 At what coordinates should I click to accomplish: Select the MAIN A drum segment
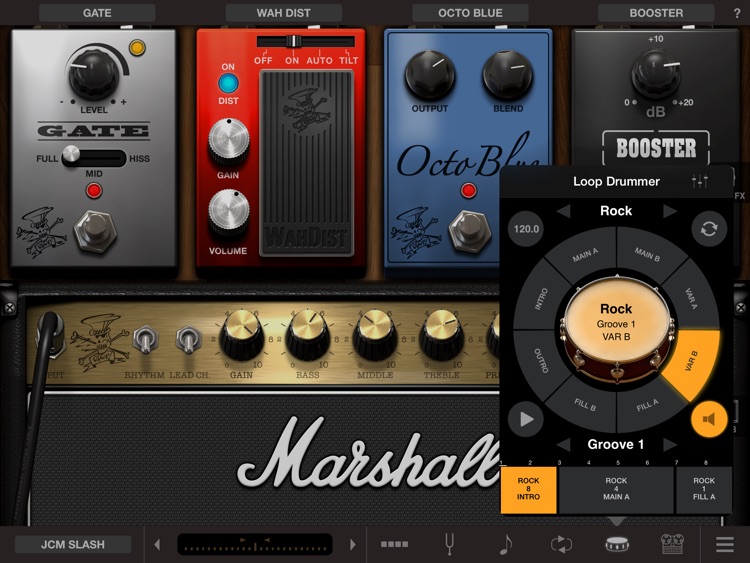(x=585, y=255)
